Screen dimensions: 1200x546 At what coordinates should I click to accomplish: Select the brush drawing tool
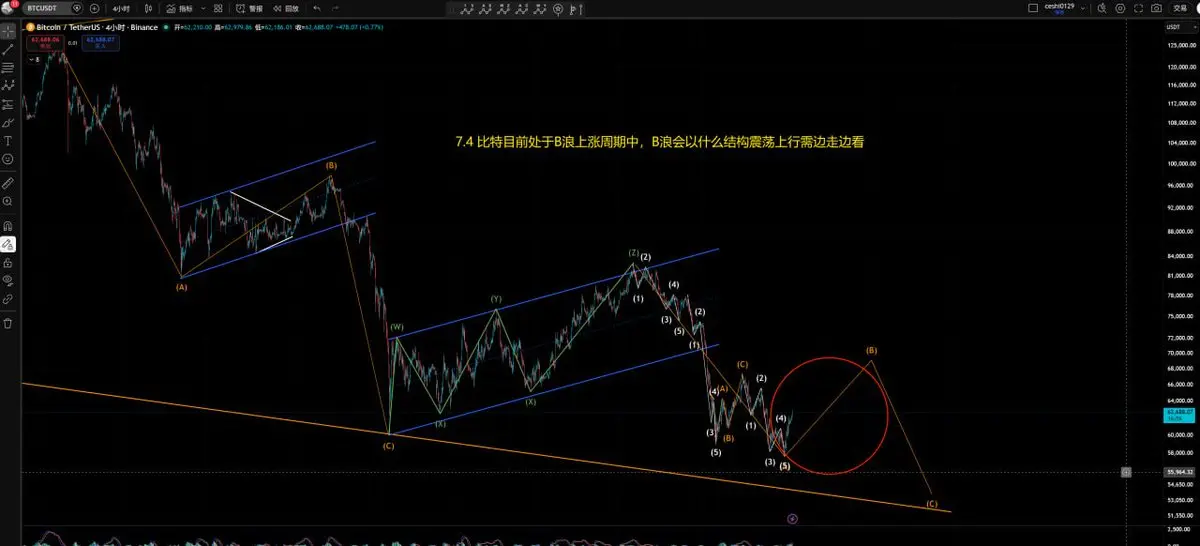[x=8, y=121]
